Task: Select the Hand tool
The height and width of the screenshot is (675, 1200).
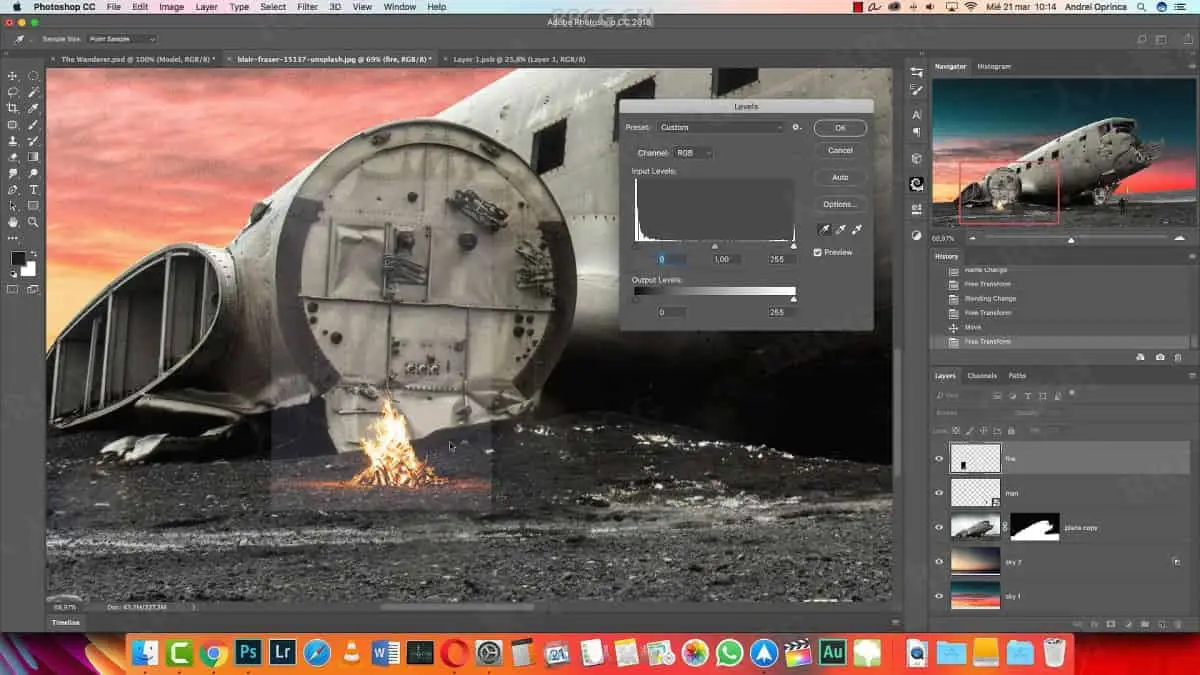Action: tap(13, 222)
